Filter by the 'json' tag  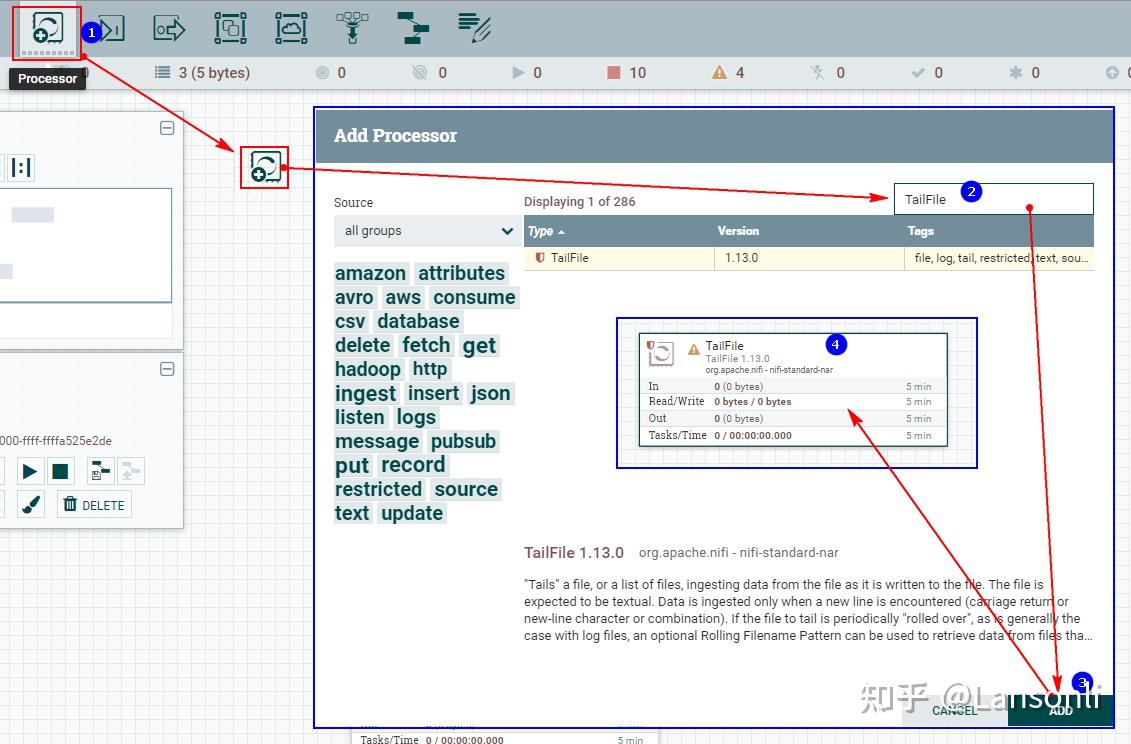pos(490,393)
